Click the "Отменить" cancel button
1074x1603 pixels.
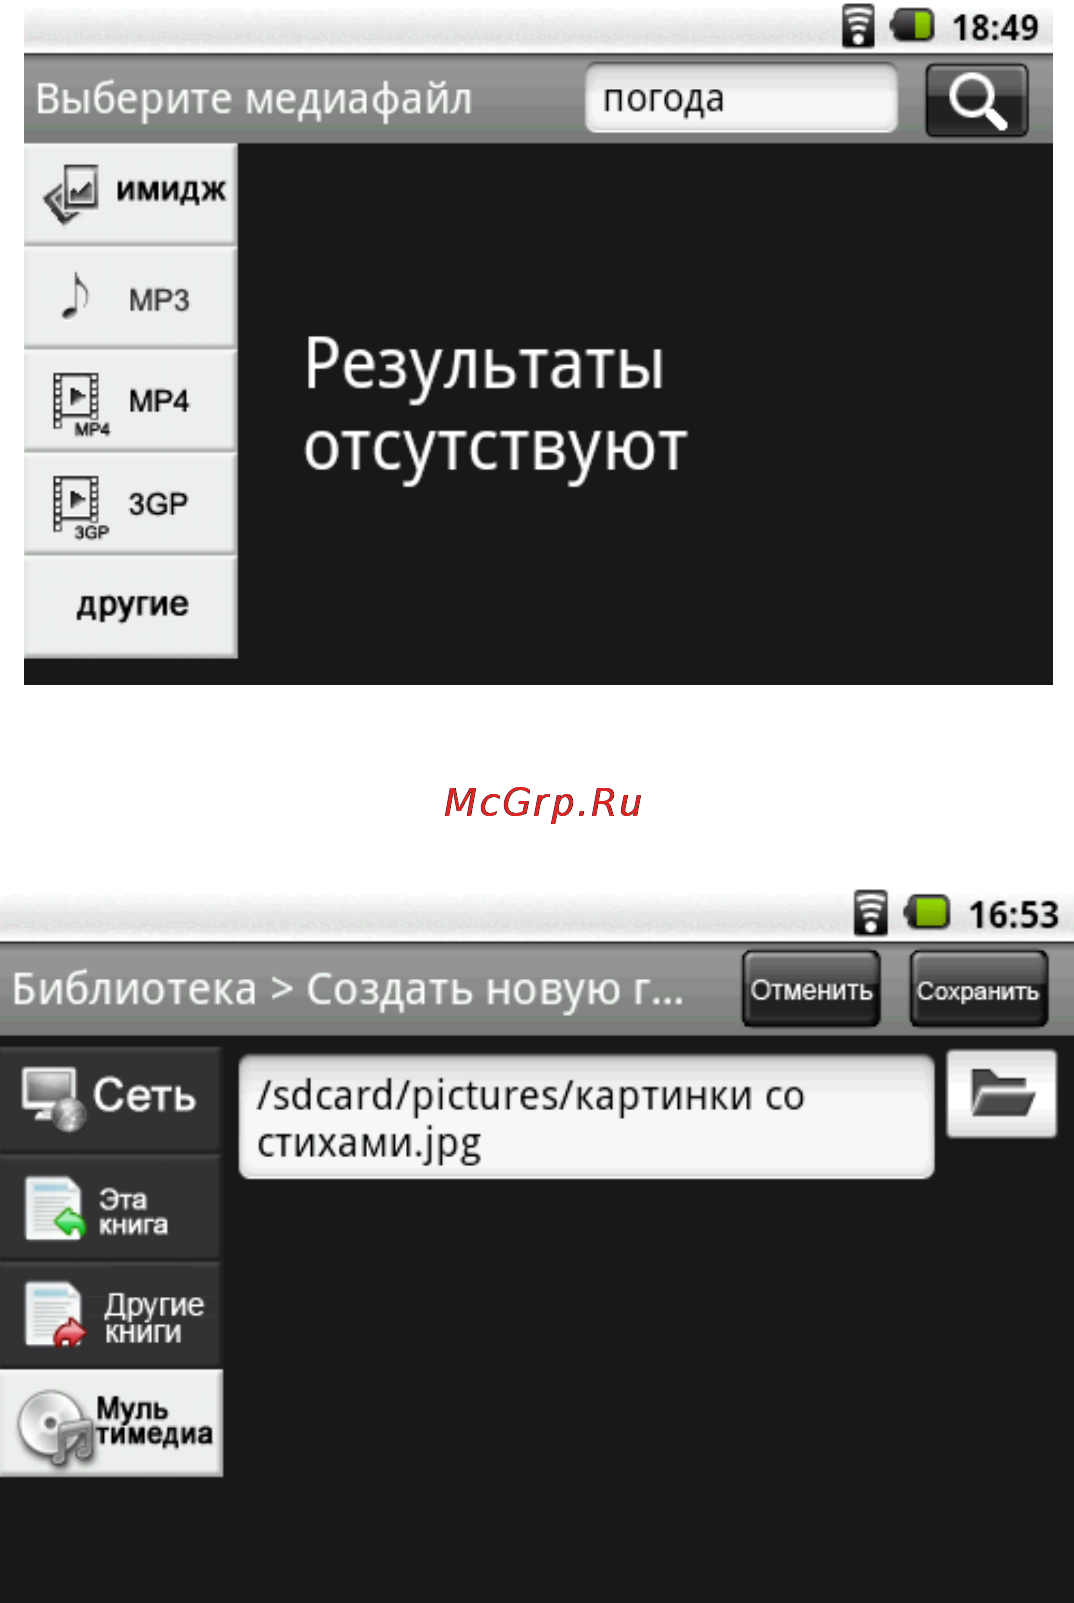(x=811, y=989)
